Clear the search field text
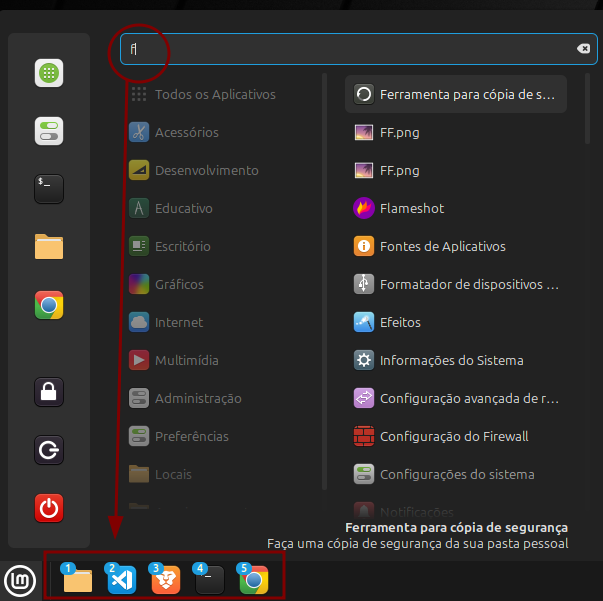Viewport: 603px width, 601px height. [583, 49]
